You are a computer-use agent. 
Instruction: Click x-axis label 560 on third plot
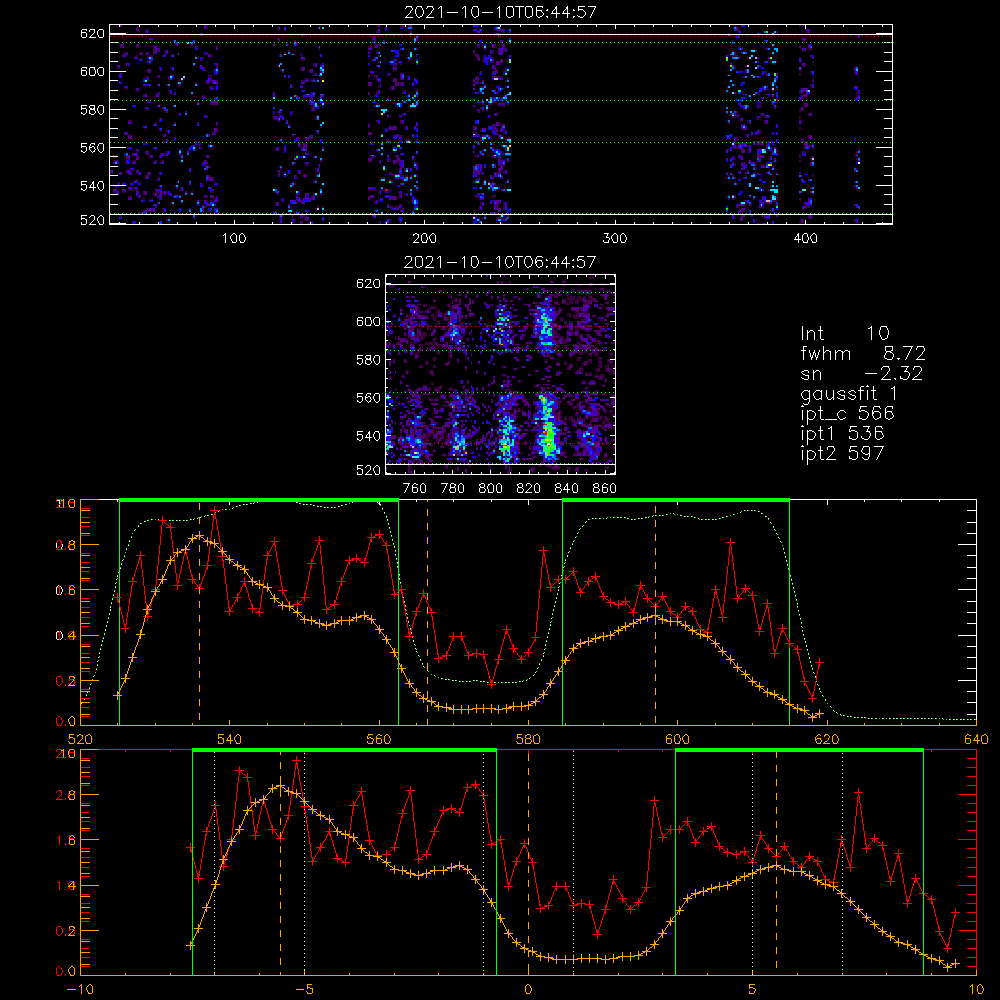click(379, 740)
